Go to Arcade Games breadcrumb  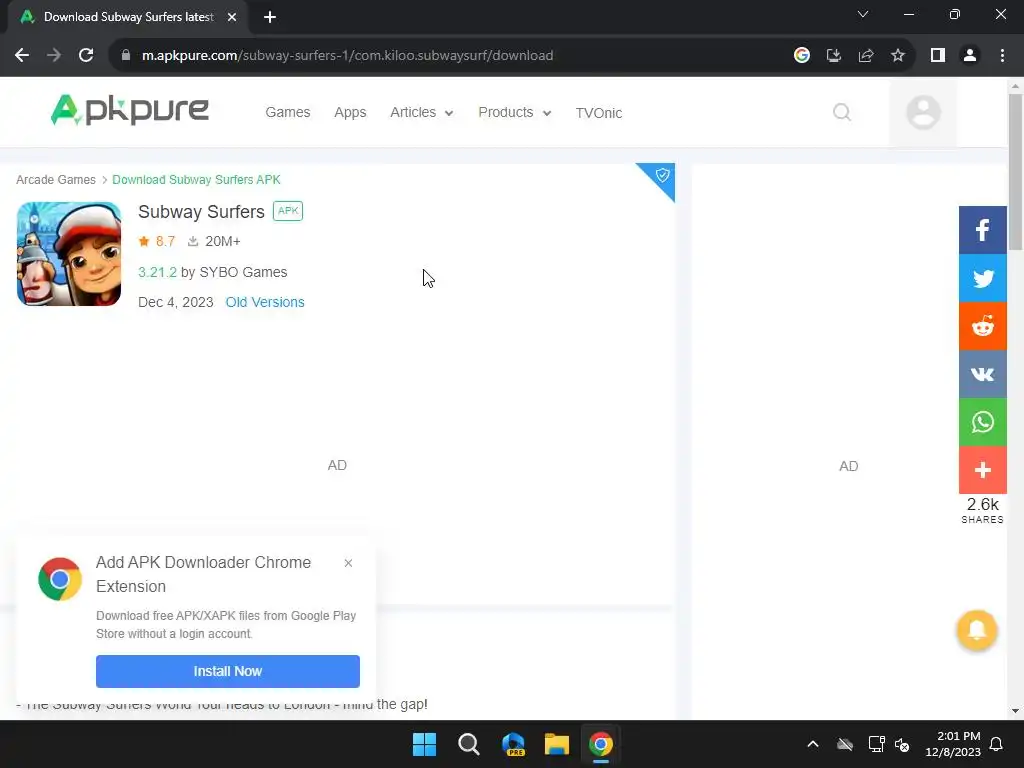coord(56,180)
